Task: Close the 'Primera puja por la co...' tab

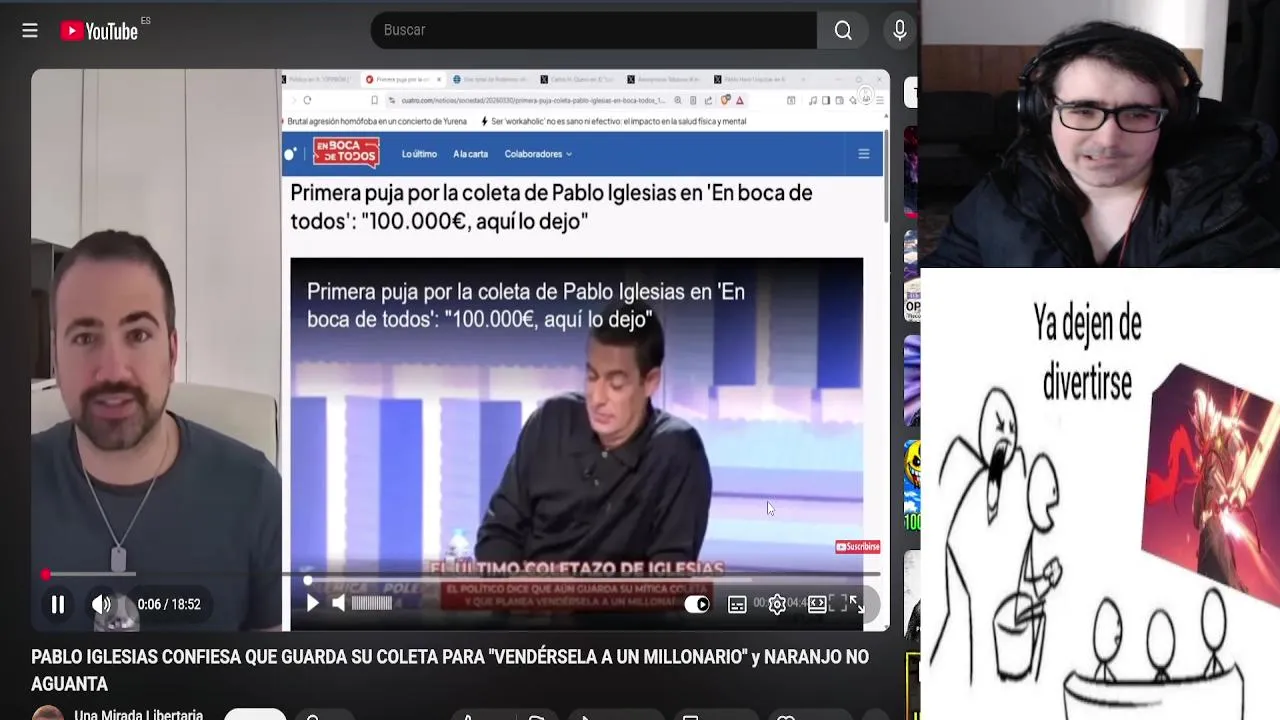Action: (439, 79)
